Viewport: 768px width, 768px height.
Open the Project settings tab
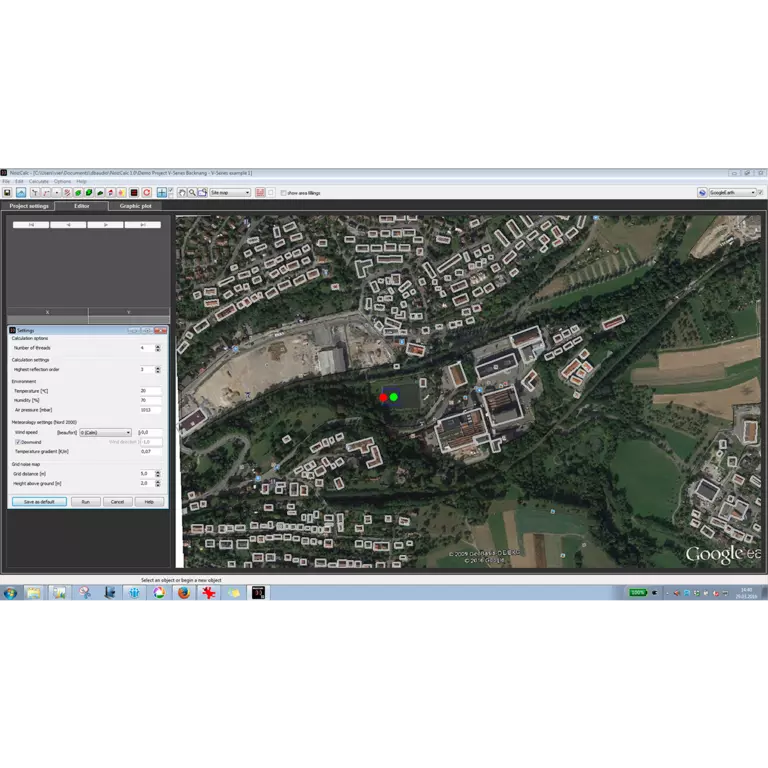(x=29, y=206)
